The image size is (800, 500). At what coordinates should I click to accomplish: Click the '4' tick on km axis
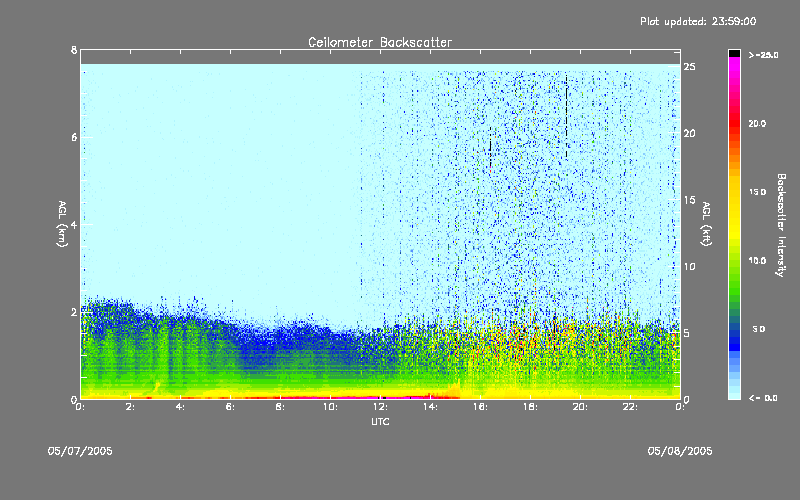[x=74, y=224]
